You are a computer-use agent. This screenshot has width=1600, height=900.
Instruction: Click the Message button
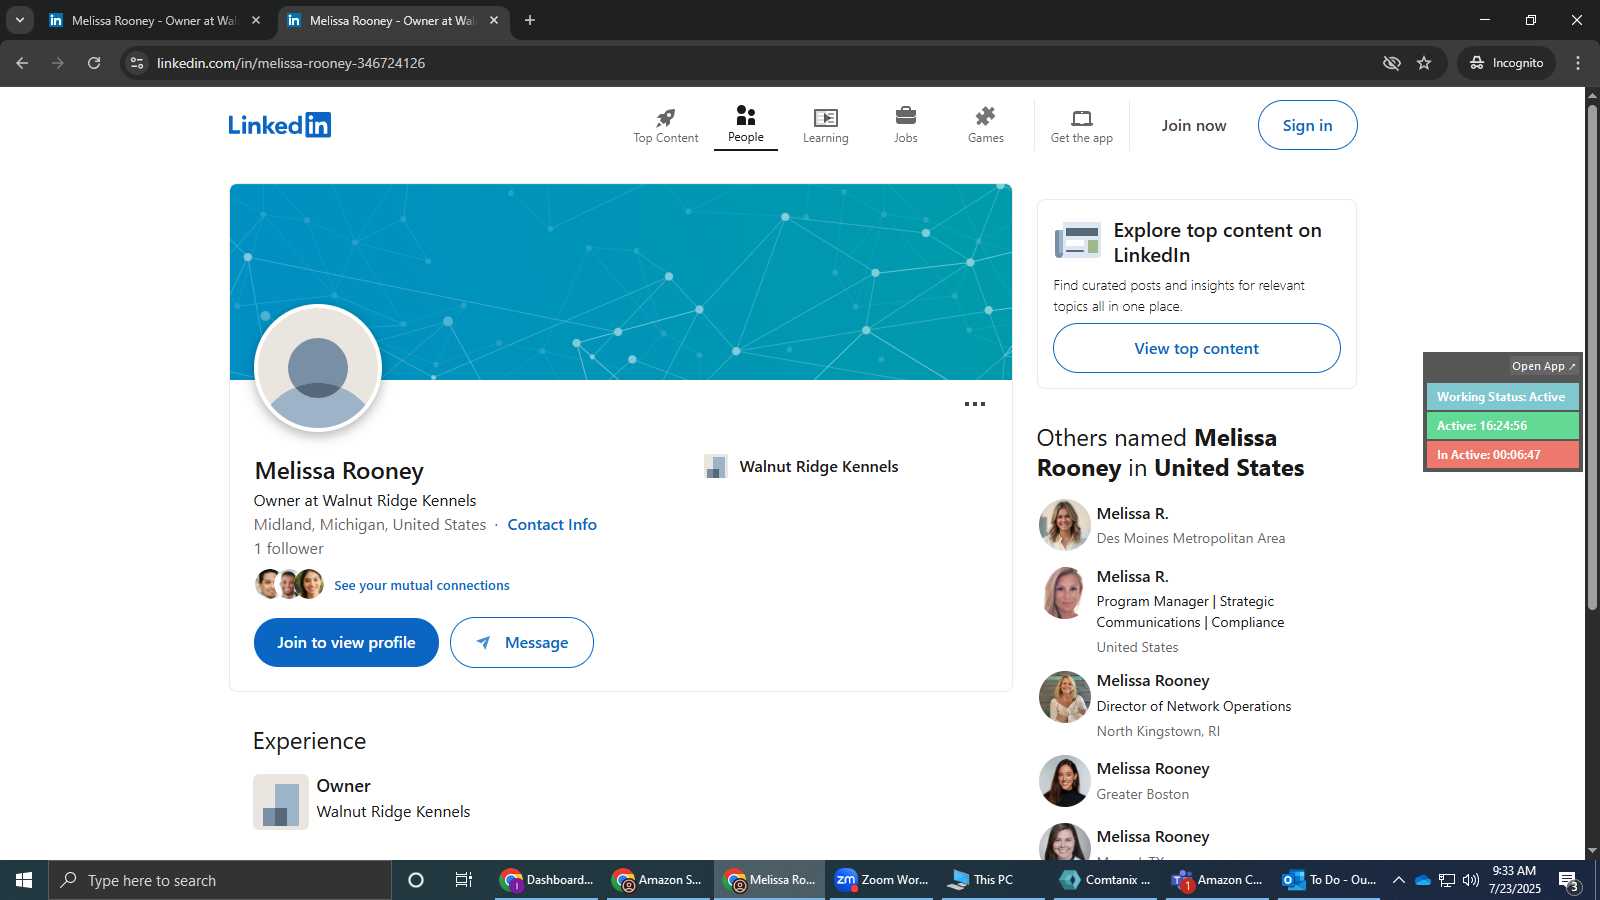tap(521, 642)
